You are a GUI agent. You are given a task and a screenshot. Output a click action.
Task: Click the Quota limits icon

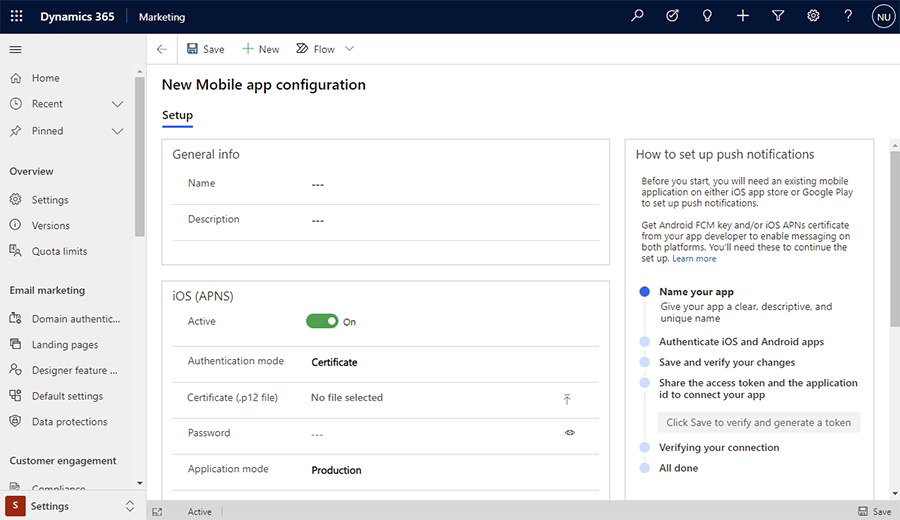coord(15,251)
